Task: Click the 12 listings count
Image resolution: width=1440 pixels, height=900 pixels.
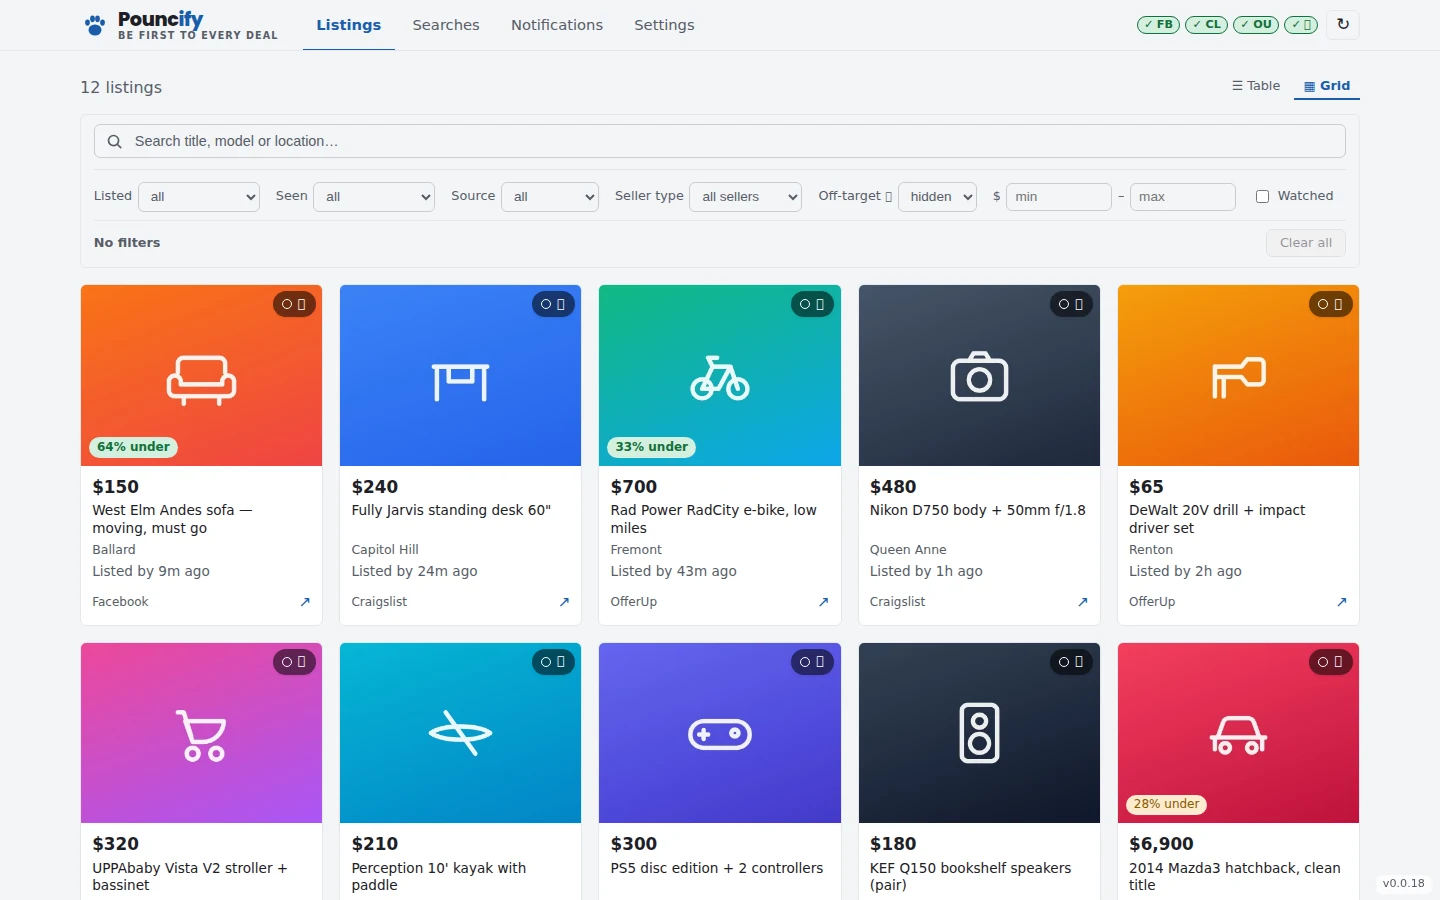Action: click(121, 87)
